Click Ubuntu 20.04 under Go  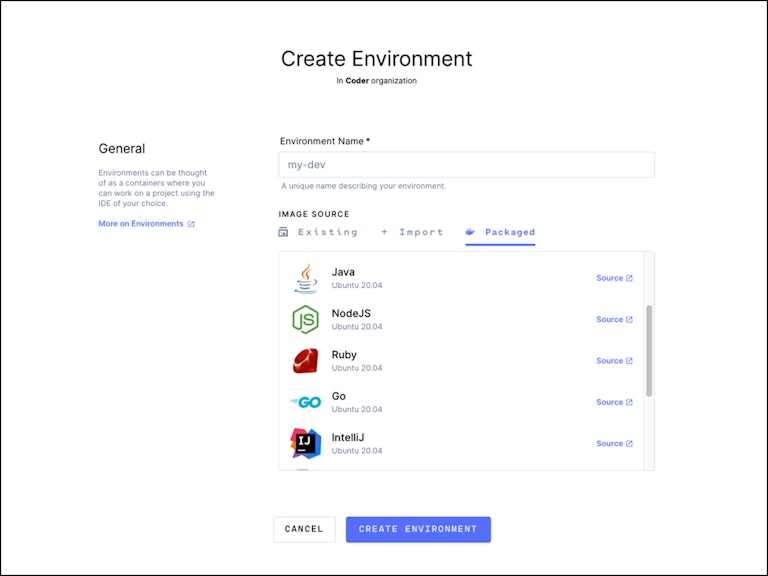tap(357, 409)
